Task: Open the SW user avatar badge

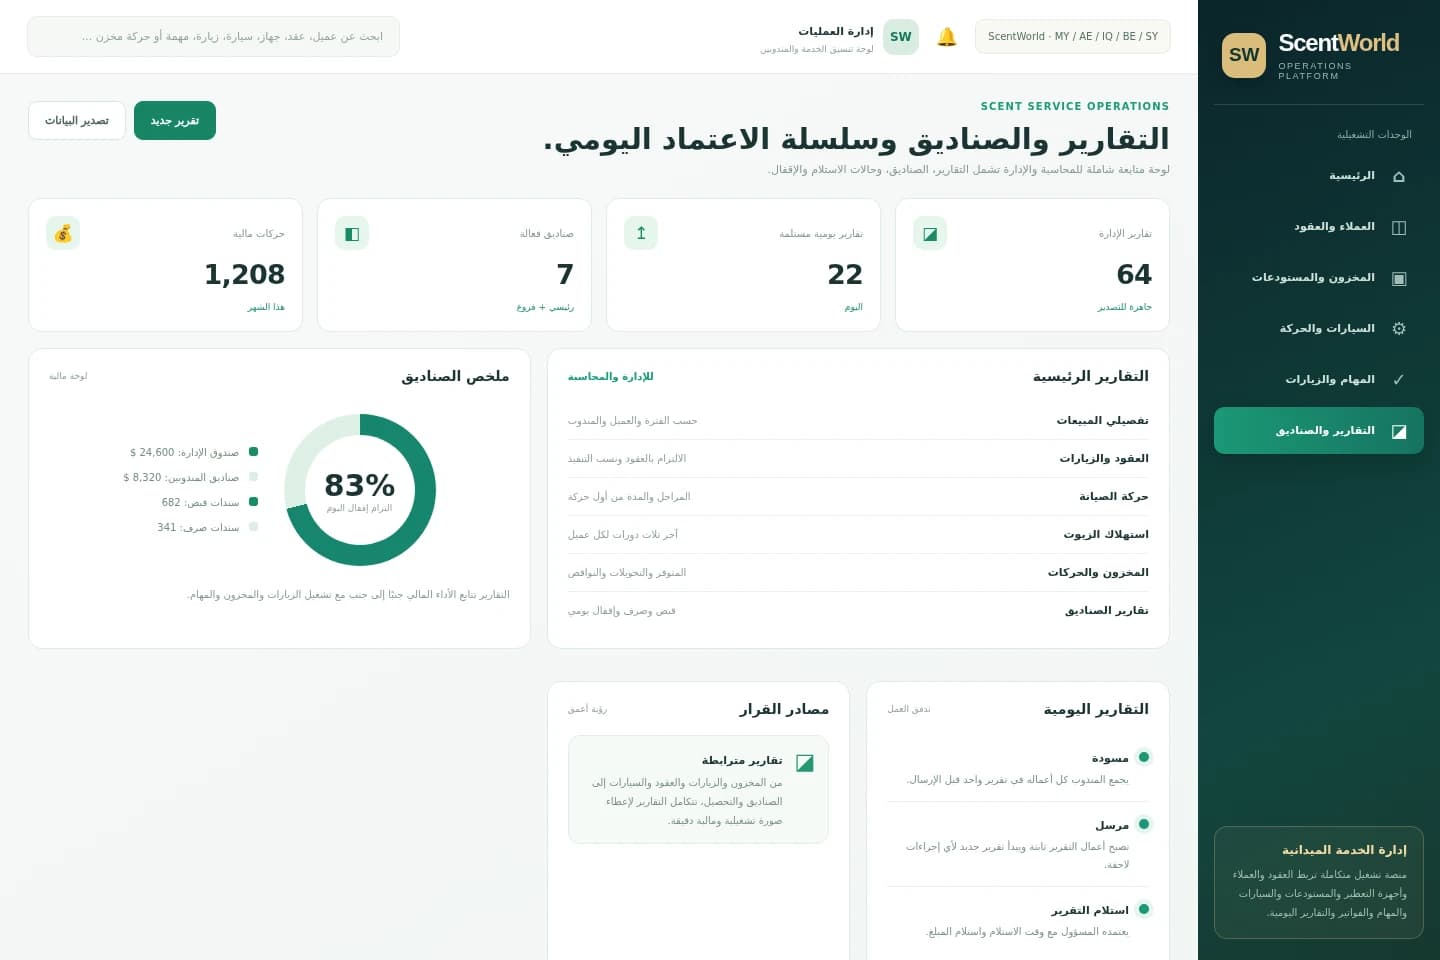Action: coord(901,37)
